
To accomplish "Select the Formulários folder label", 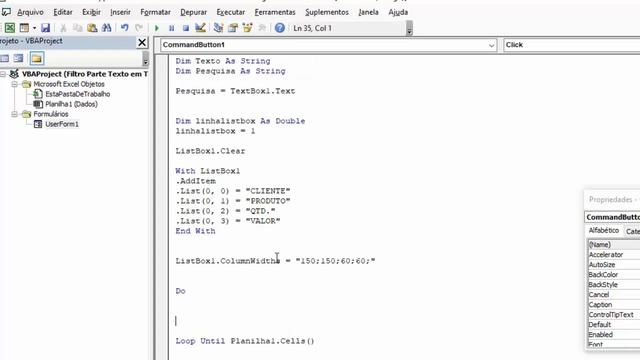I will (x=51, y=114).
